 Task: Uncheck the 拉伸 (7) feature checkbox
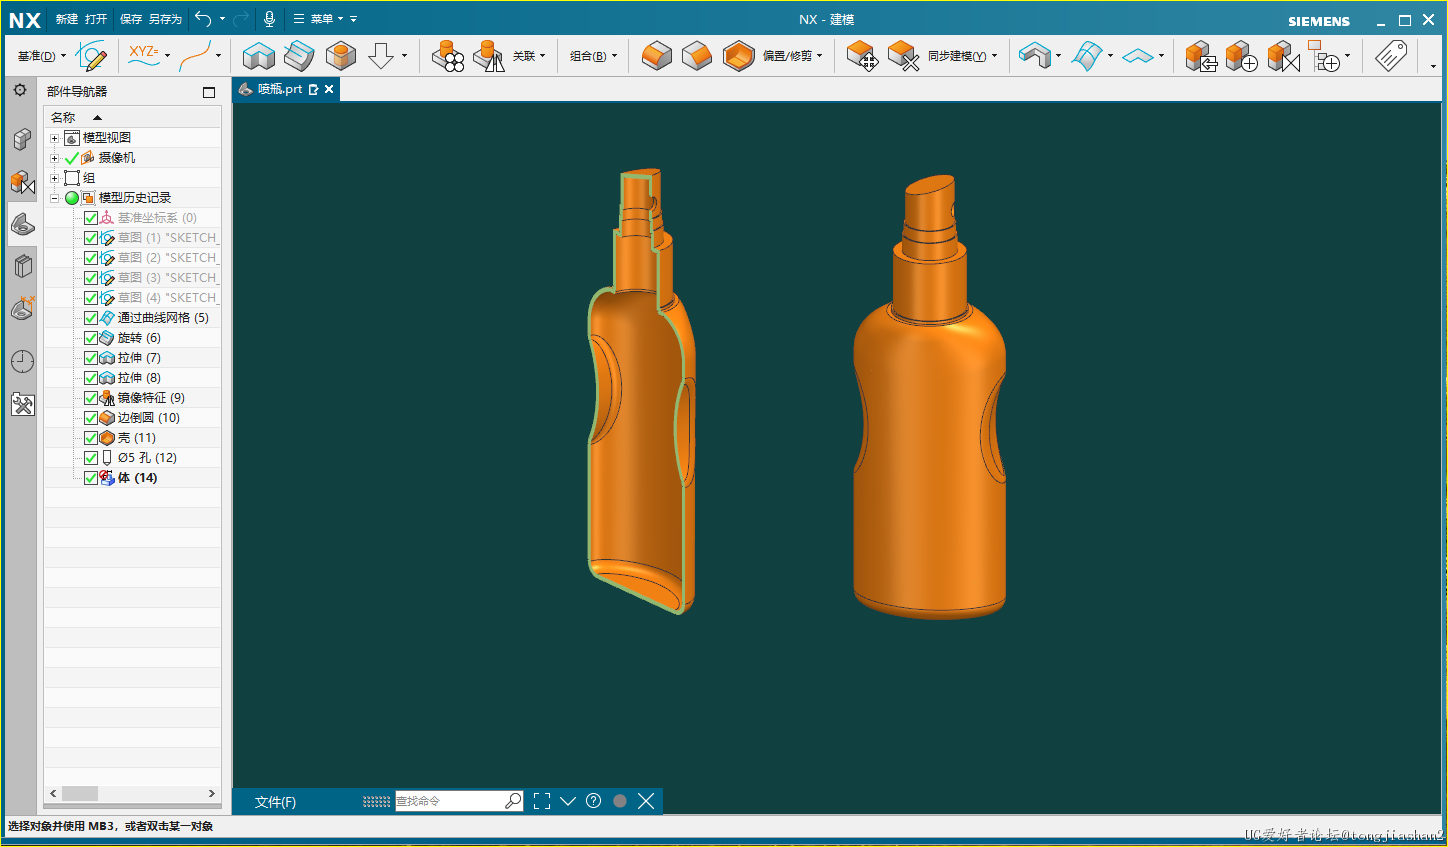tap(91, 358)
